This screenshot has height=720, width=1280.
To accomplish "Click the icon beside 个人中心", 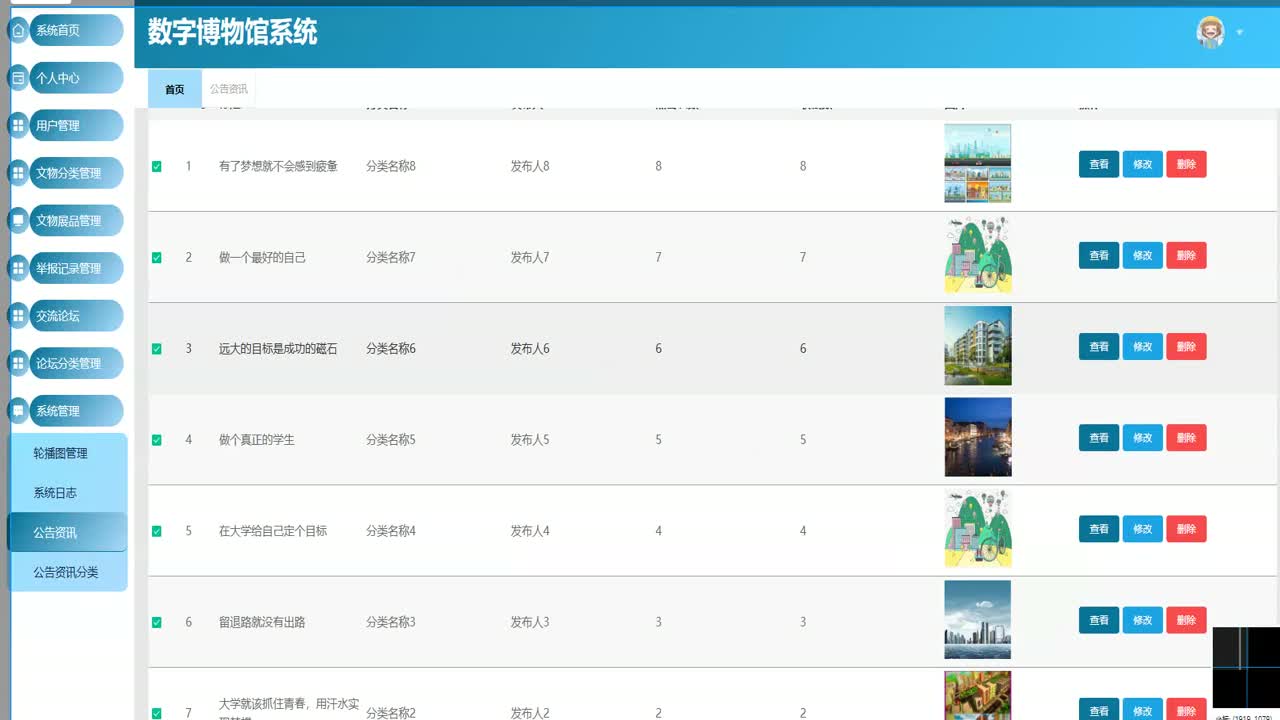I will (x=18, y=78).
